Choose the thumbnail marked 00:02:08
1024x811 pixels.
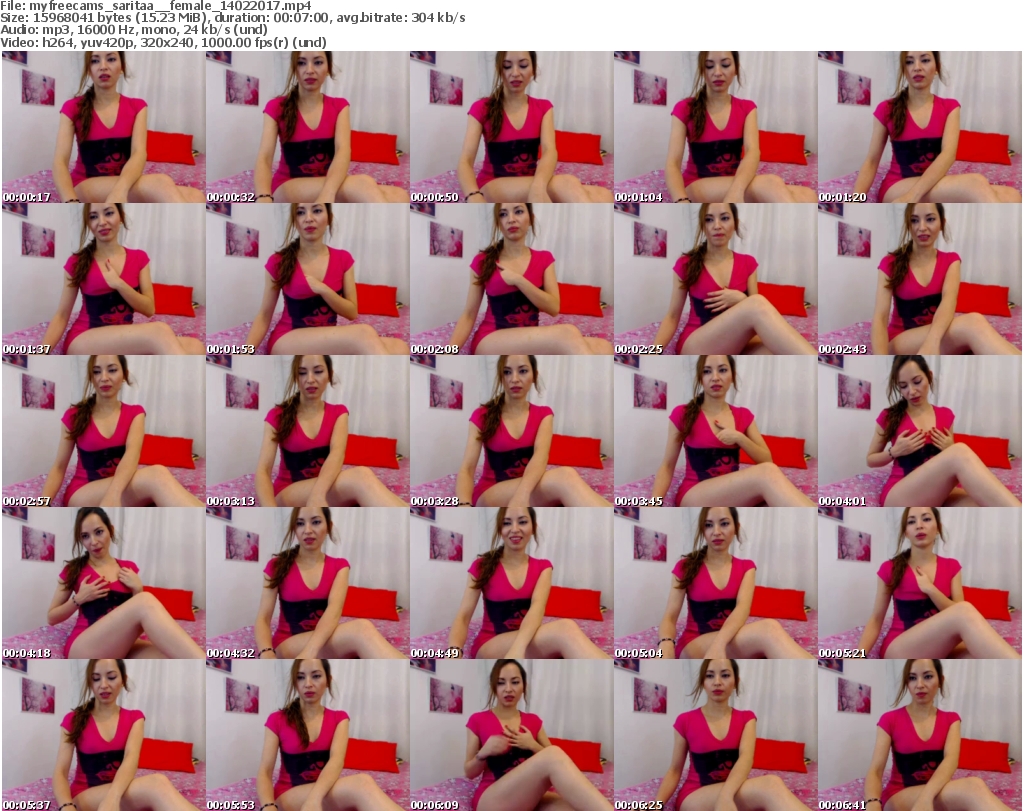click(x=511, y=279)
